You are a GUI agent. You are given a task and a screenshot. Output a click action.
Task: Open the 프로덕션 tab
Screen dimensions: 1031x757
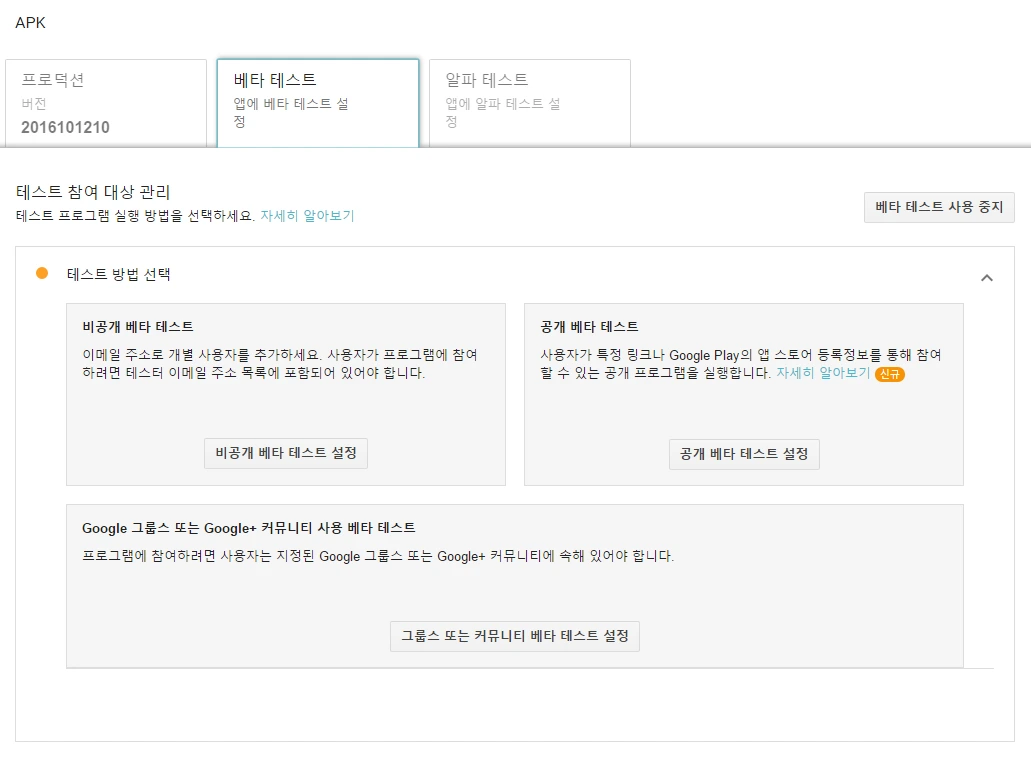click(x=106, y=103)
